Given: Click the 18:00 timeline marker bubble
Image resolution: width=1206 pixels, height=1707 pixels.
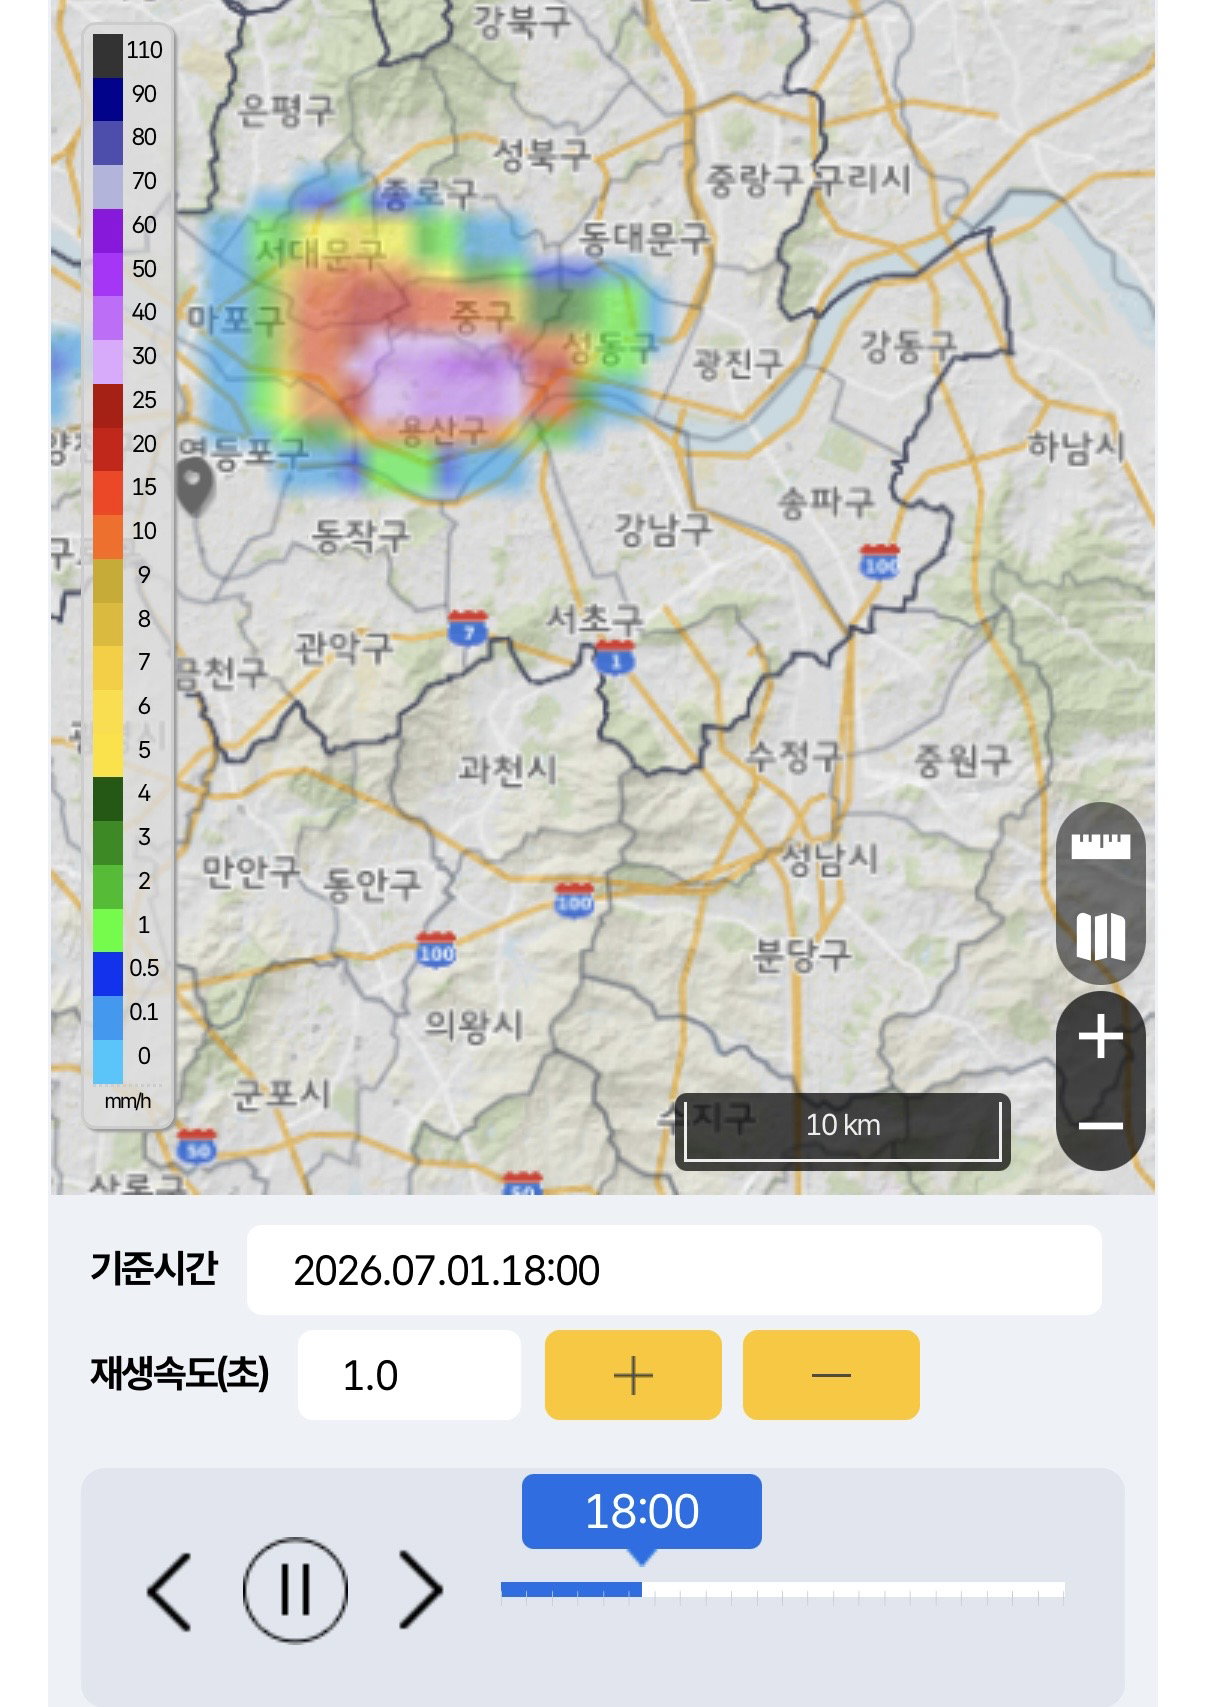Looking at the screenshot, I should (642, 1512).
